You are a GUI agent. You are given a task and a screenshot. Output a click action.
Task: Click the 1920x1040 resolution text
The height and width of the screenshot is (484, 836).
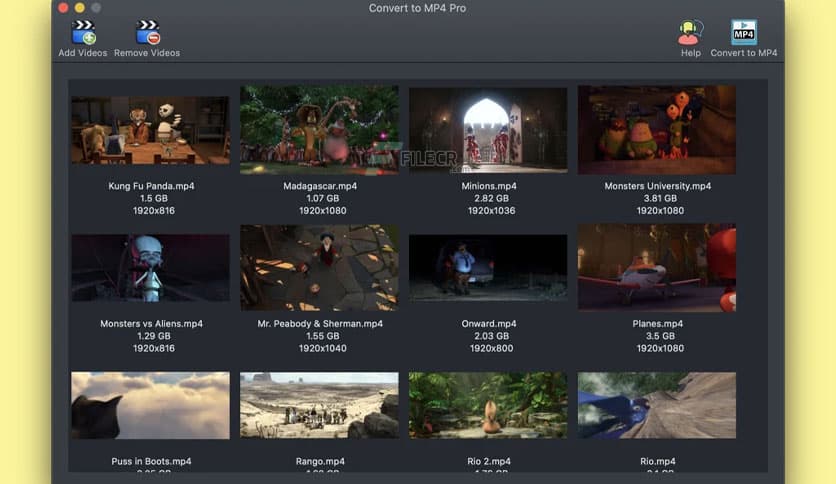click(x=323, y=348)
